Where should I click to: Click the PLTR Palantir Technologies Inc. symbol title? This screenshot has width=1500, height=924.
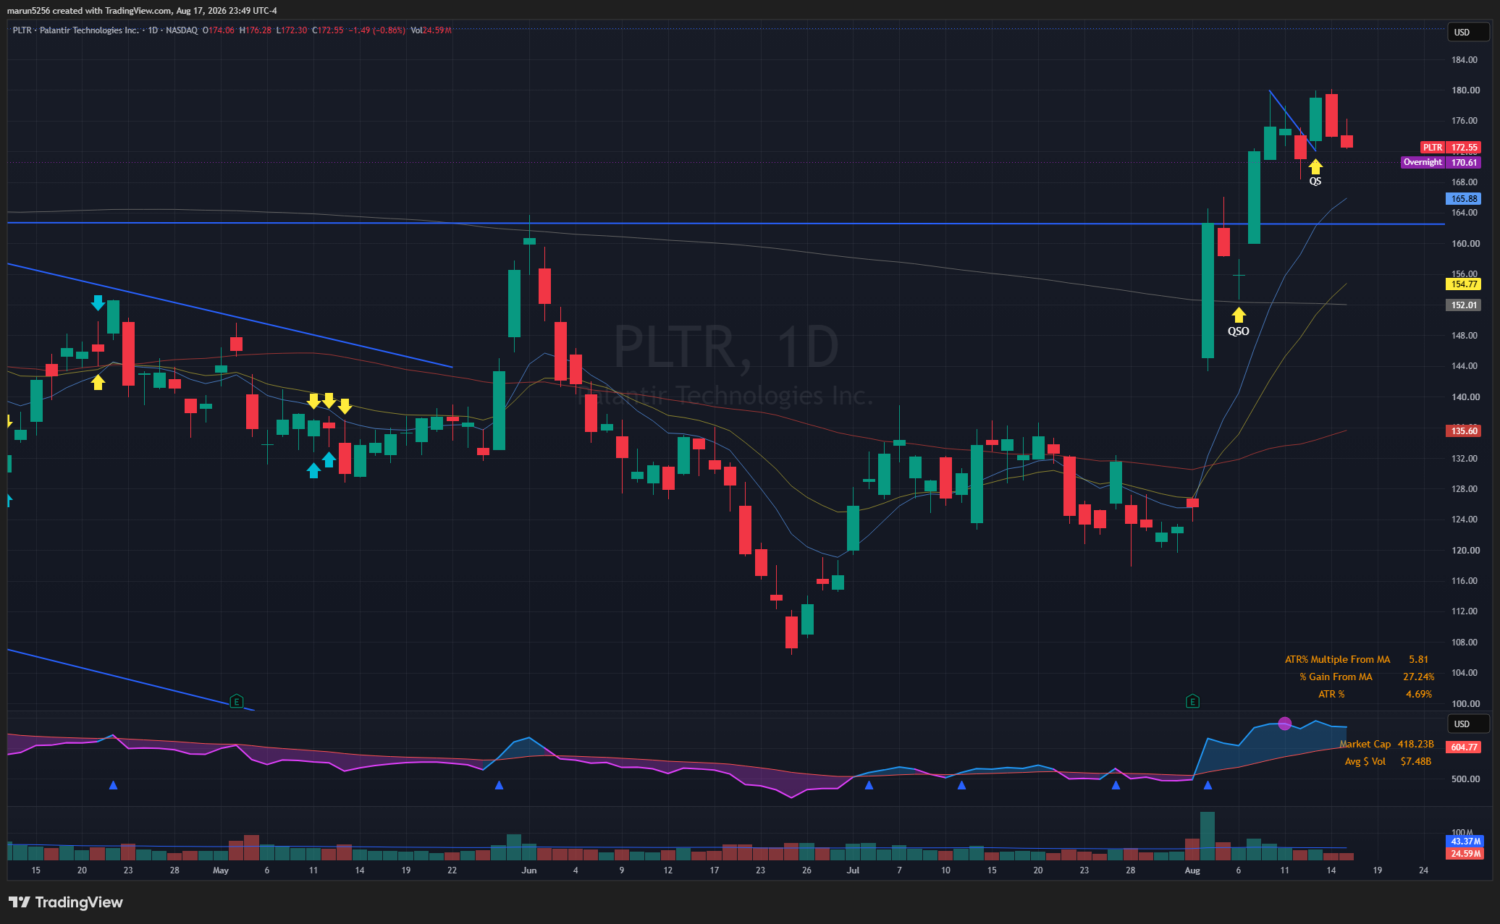(76, 30)
